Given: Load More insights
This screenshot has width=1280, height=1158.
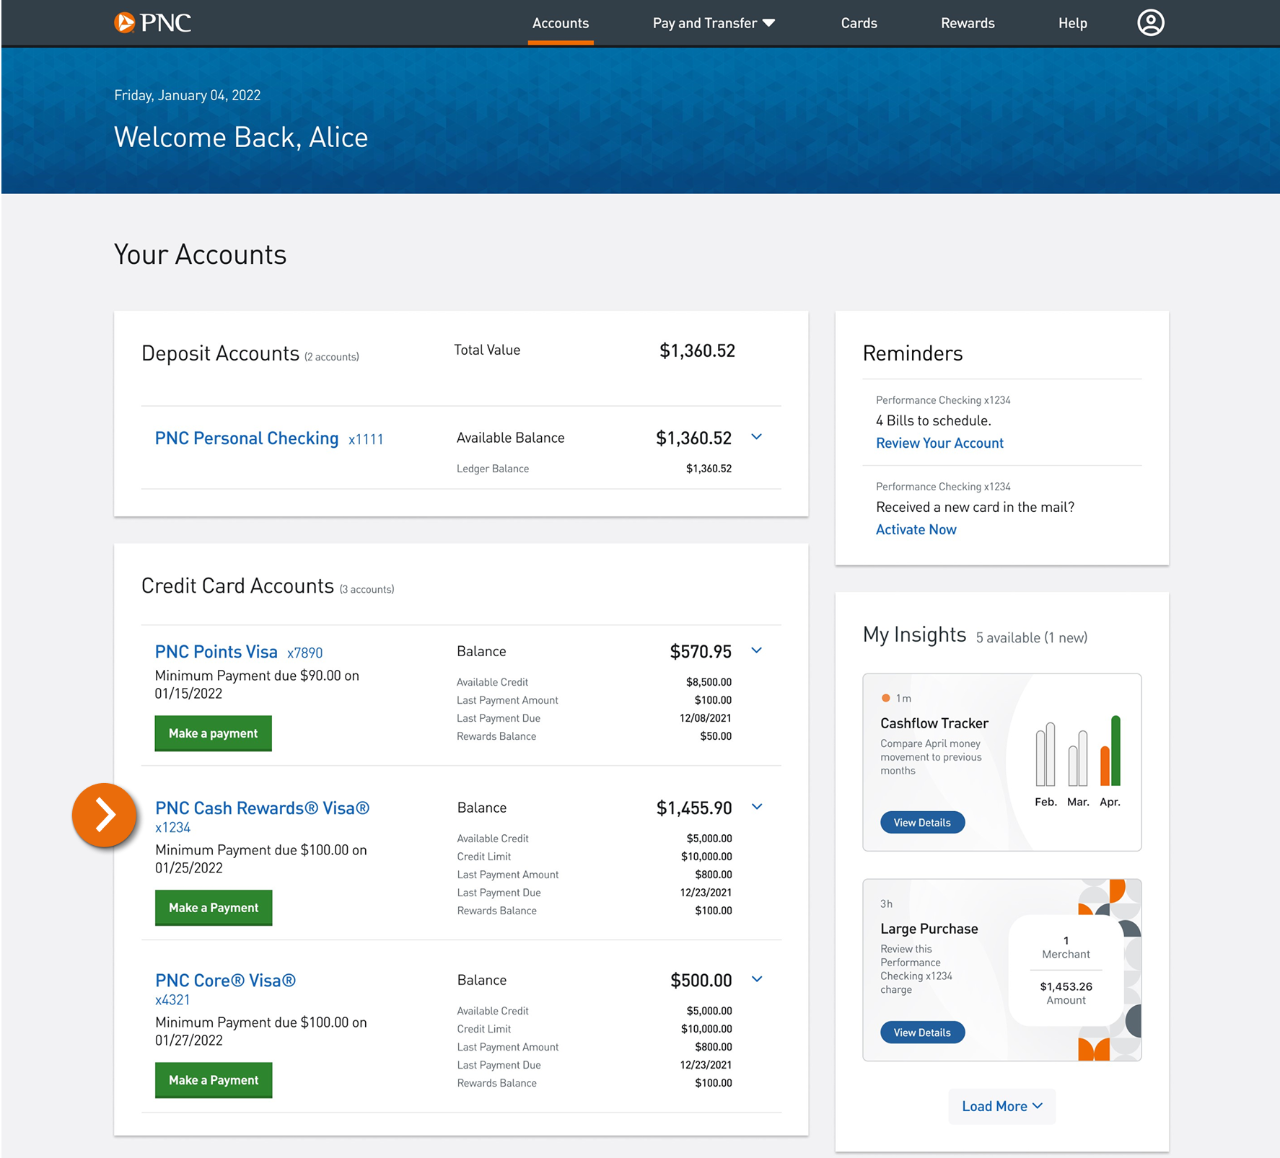Looking at the screenshot, I should [x=1002, y=1106].
